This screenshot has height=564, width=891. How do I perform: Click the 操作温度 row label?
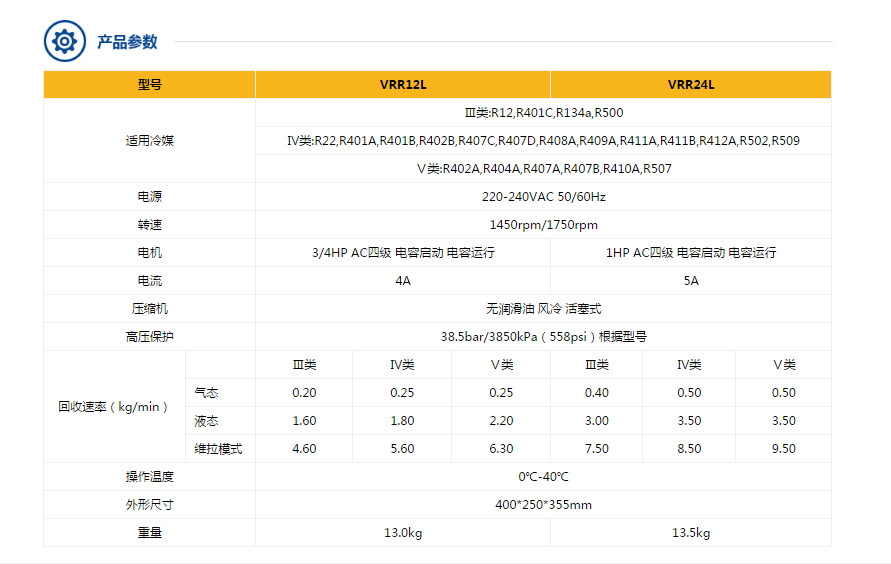[149, 477]
